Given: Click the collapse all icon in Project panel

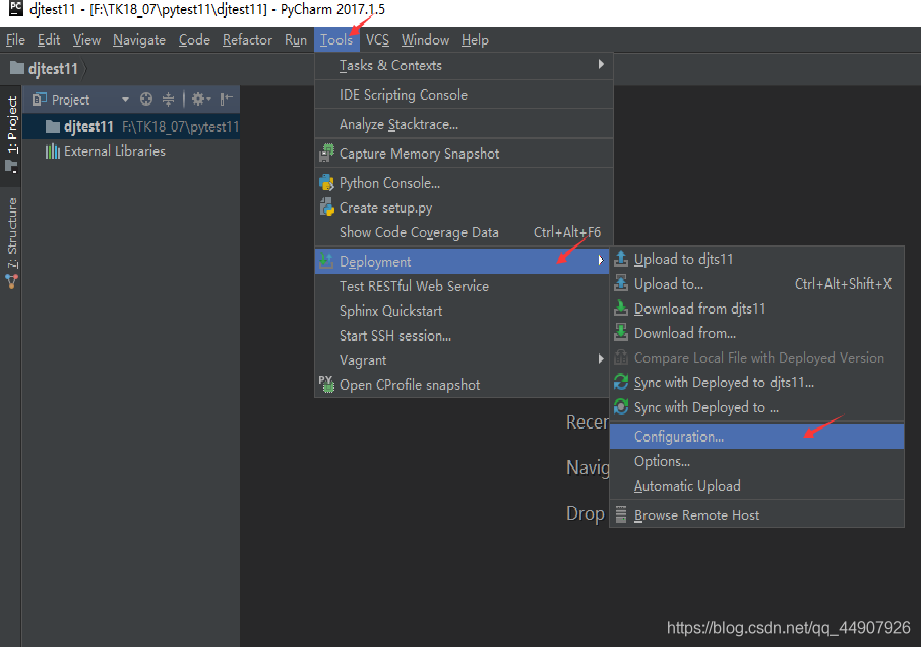Looking at the screenshot, I should point(169,99).
